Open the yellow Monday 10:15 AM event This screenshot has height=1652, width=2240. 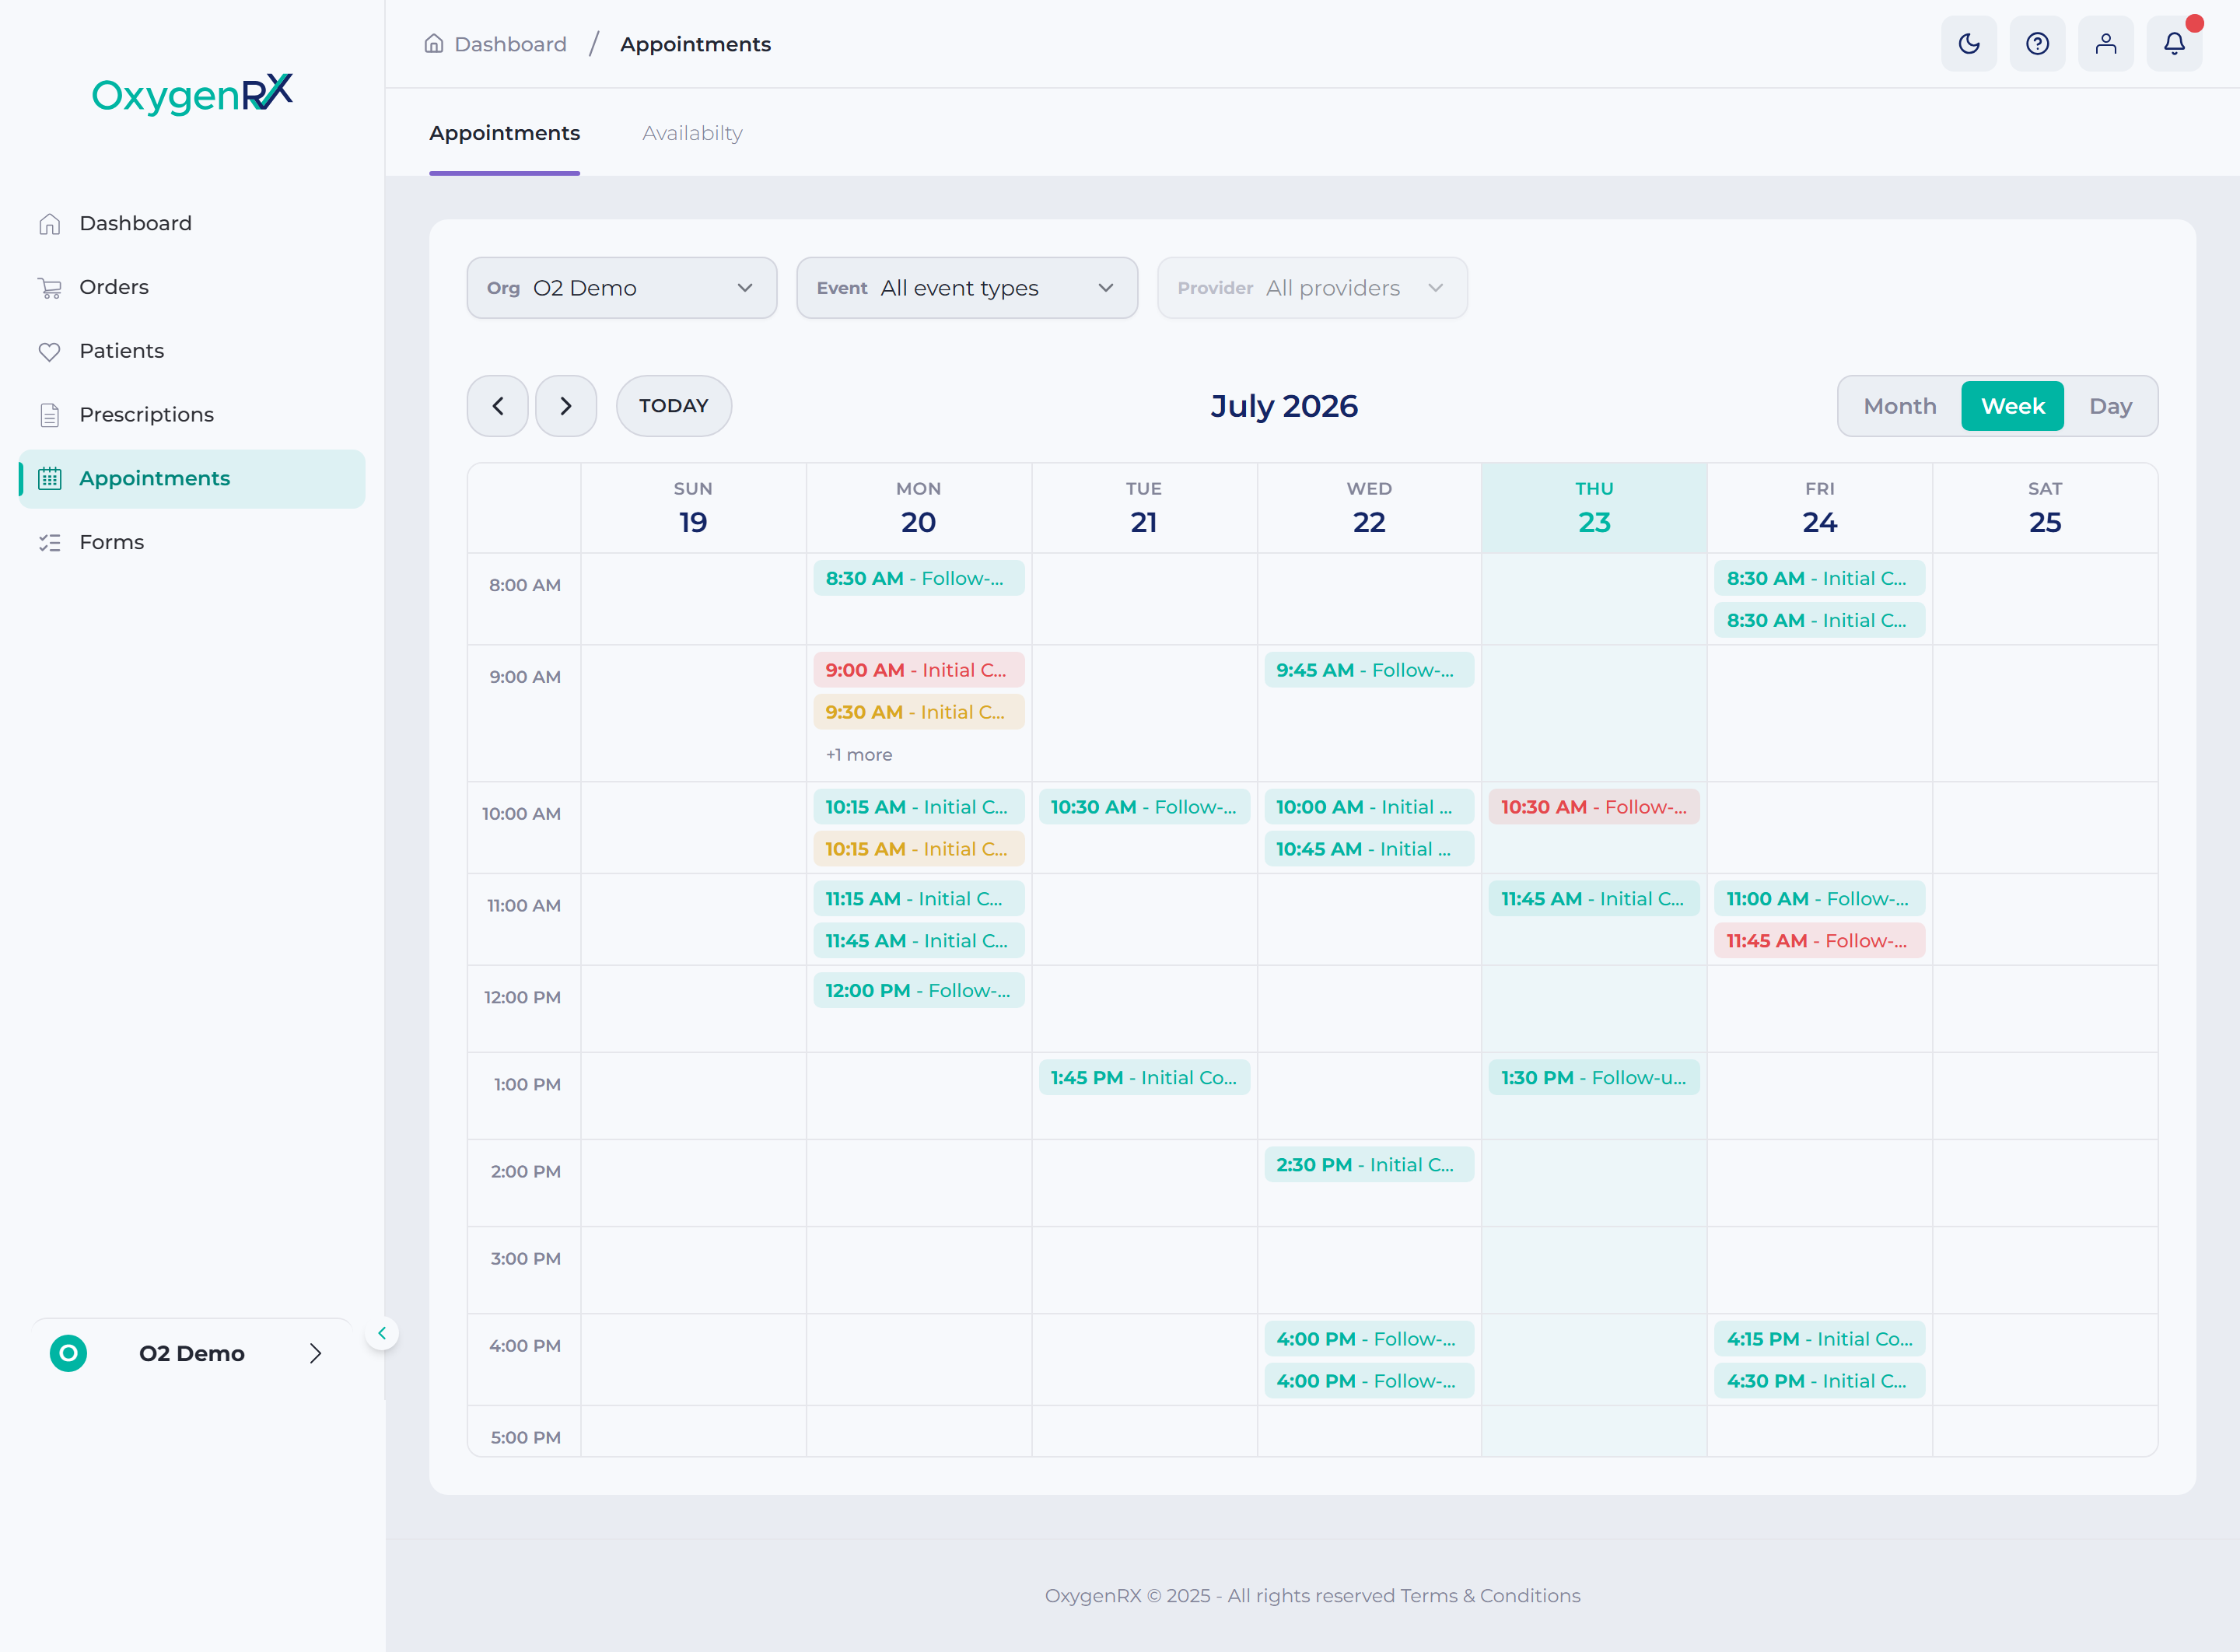click(918, 849)
